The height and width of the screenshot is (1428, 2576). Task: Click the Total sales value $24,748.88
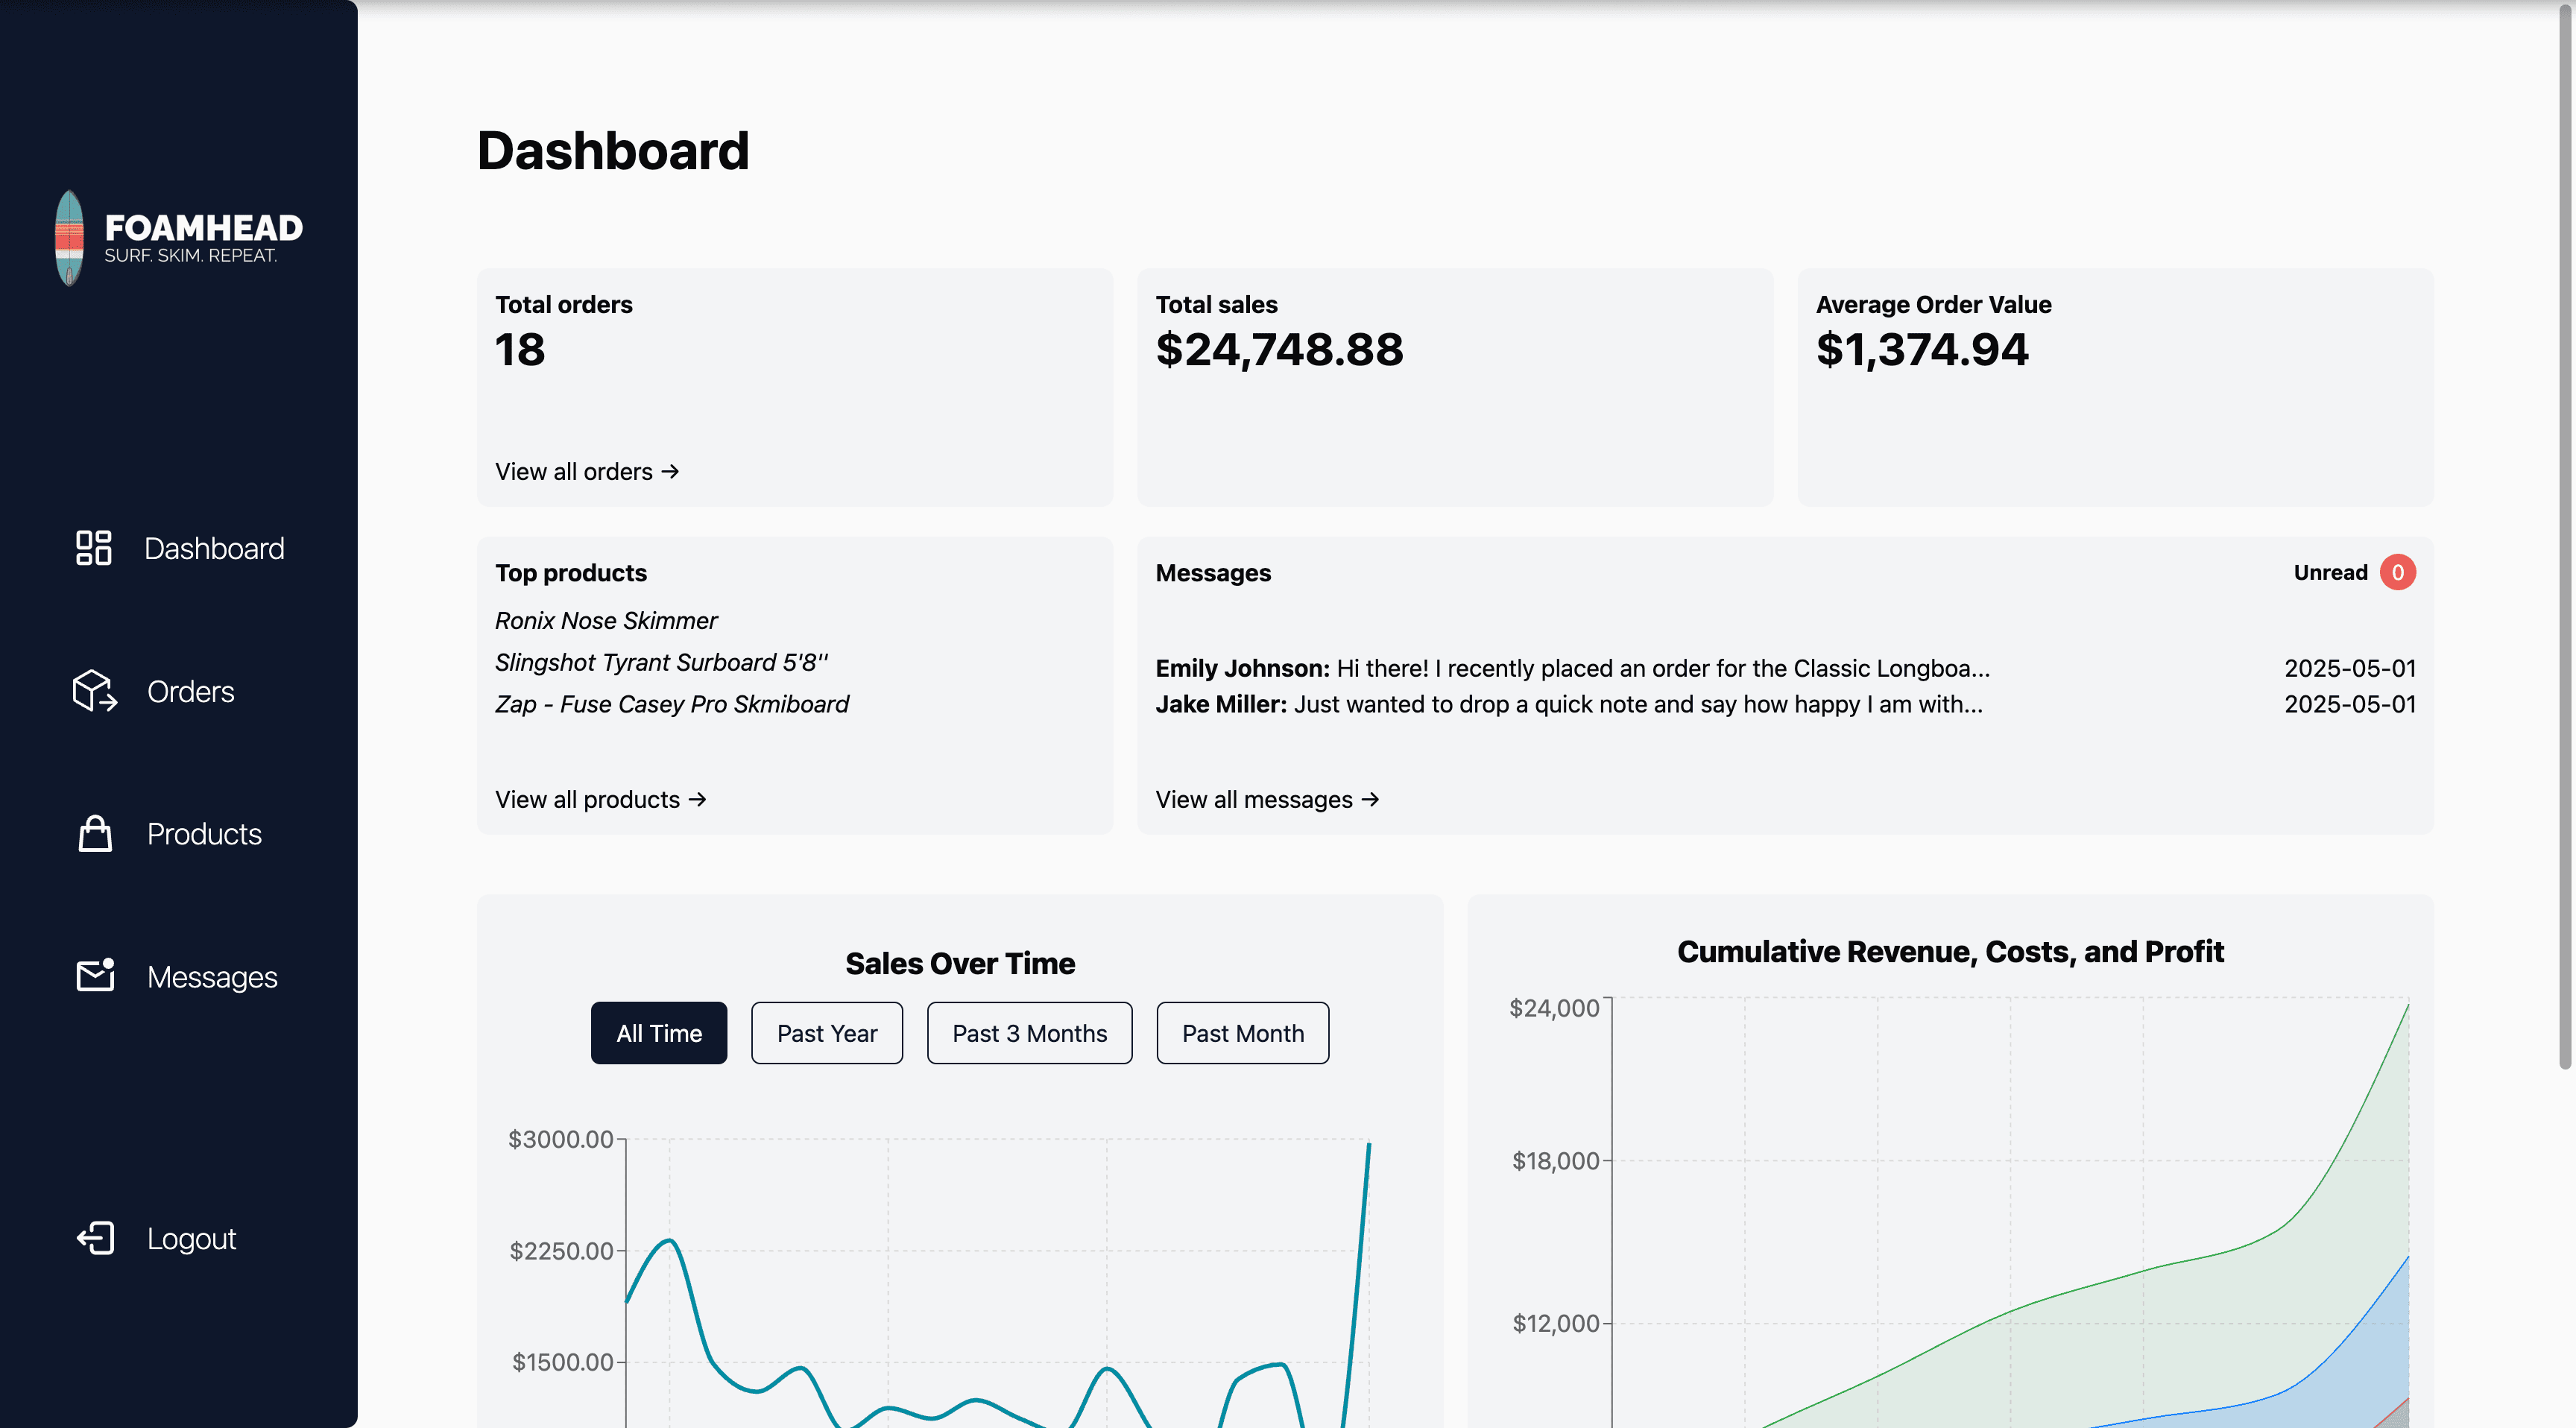tap(1280, 349)
